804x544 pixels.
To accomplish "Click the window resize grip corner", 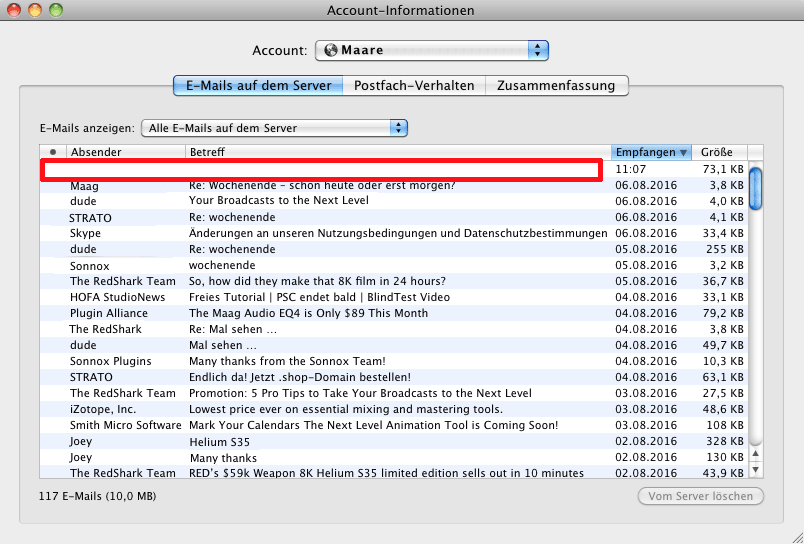I will (x=796, y=536).
